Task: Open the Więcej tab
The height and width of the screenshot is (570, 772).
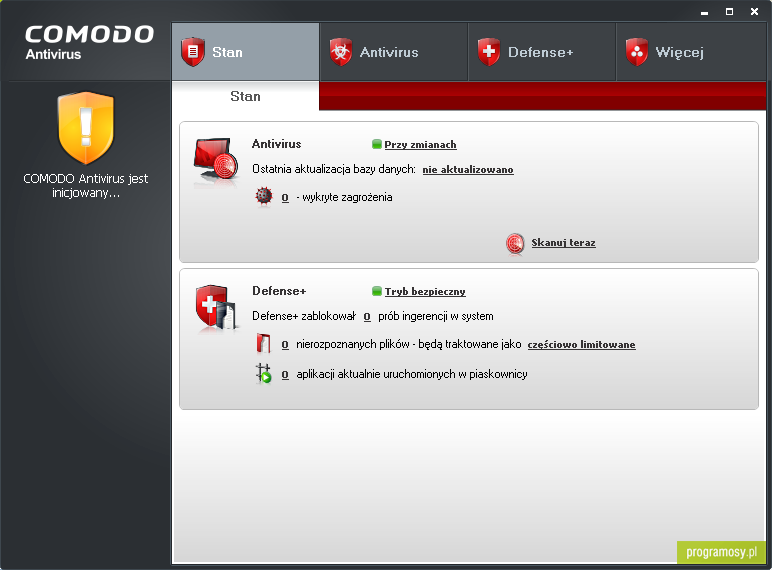Action: coord(691,52)
